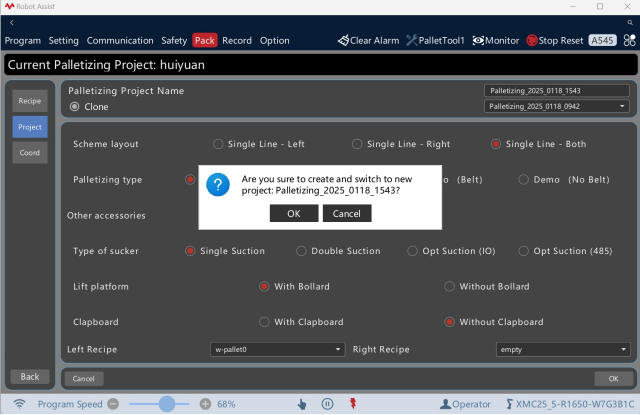Open the Monitor eye icon
Viewport: 640px width, 415px height.
[x=478, y=40]
